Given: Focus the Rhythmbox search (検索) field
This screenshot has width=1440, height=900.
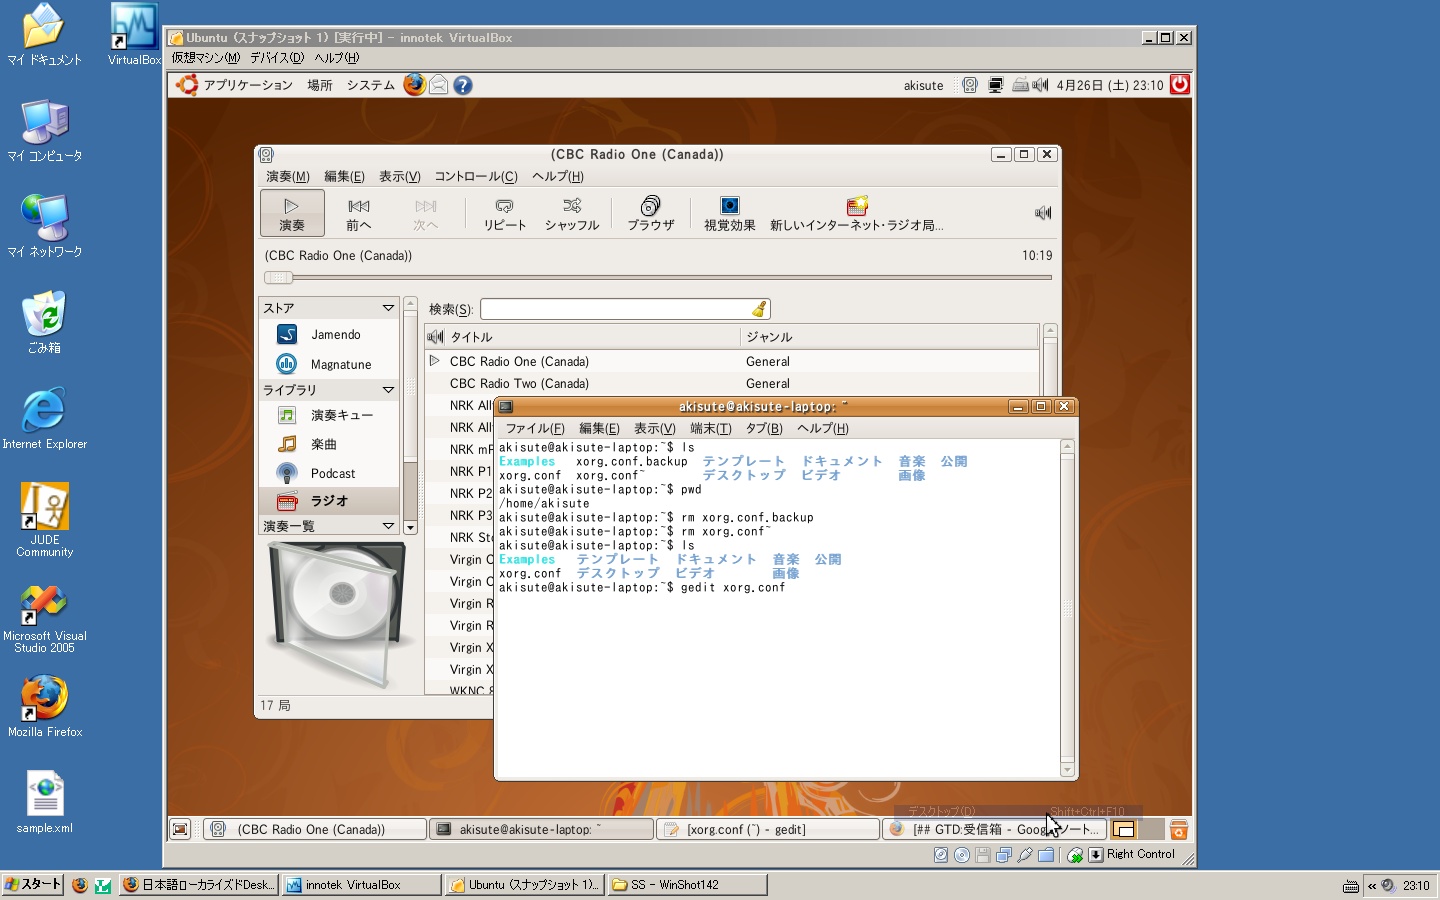Looking at the screenshot, I should [x=616, y=309].
